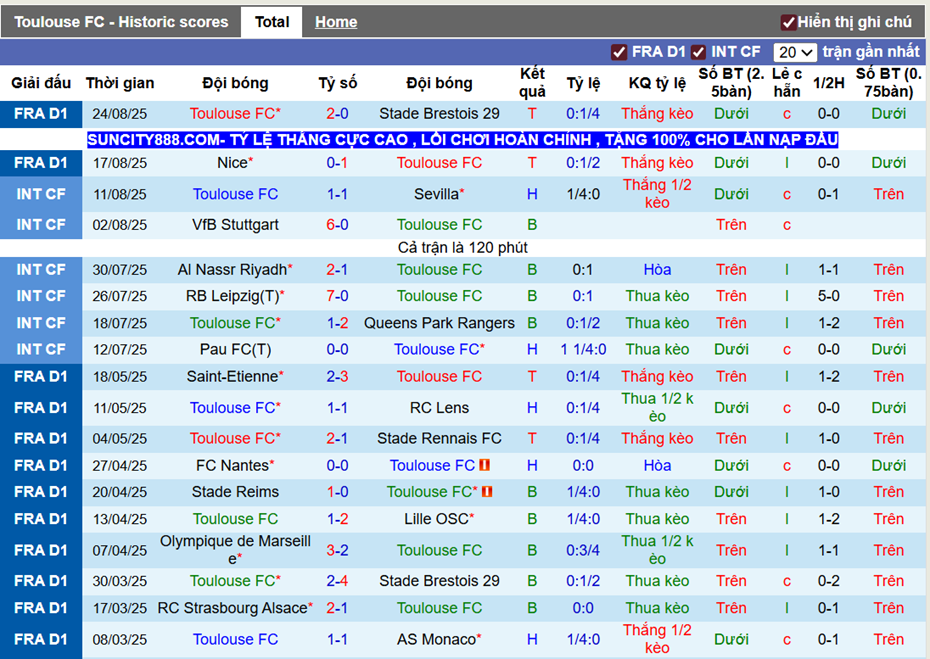Click 'Hòa' result in Al Nassr row
This screenshot has width=930, height=659.
tap(657, 270)
